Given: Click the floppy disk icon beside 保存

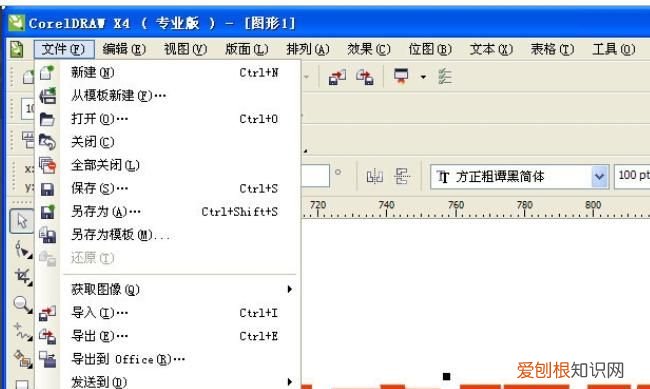Looking at the screenshot, I should point(47,190).
